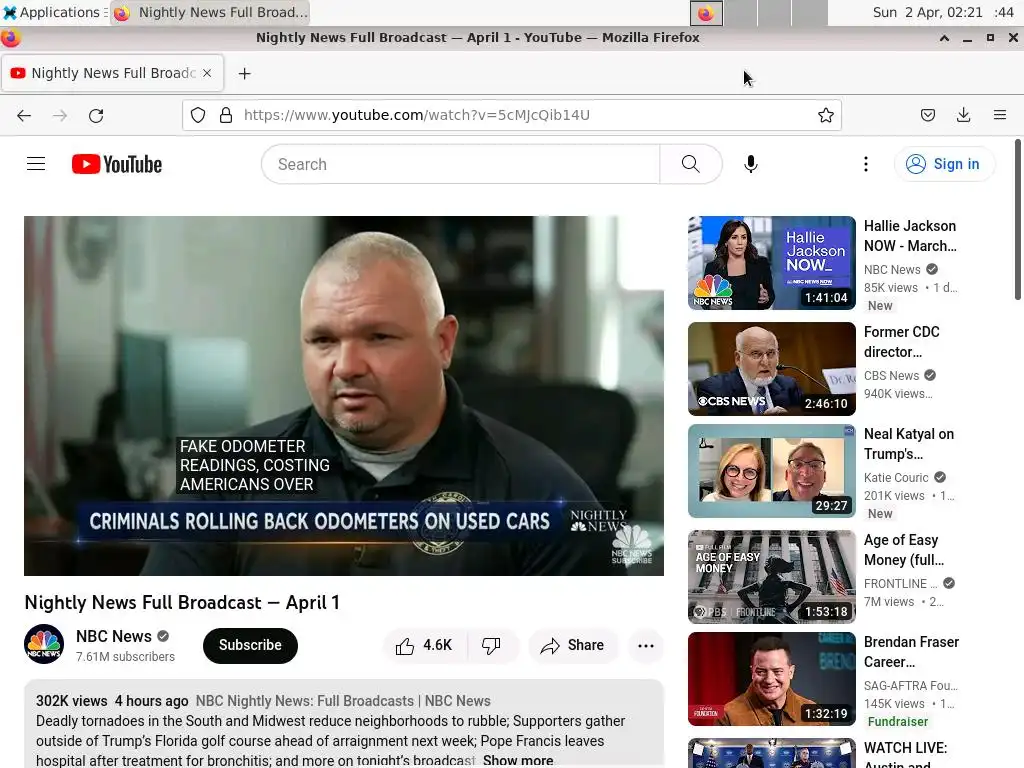The height and width of the screenshot is (768, 1024).
Task: Go back with browser back arrow
Action: pos(24,116)
